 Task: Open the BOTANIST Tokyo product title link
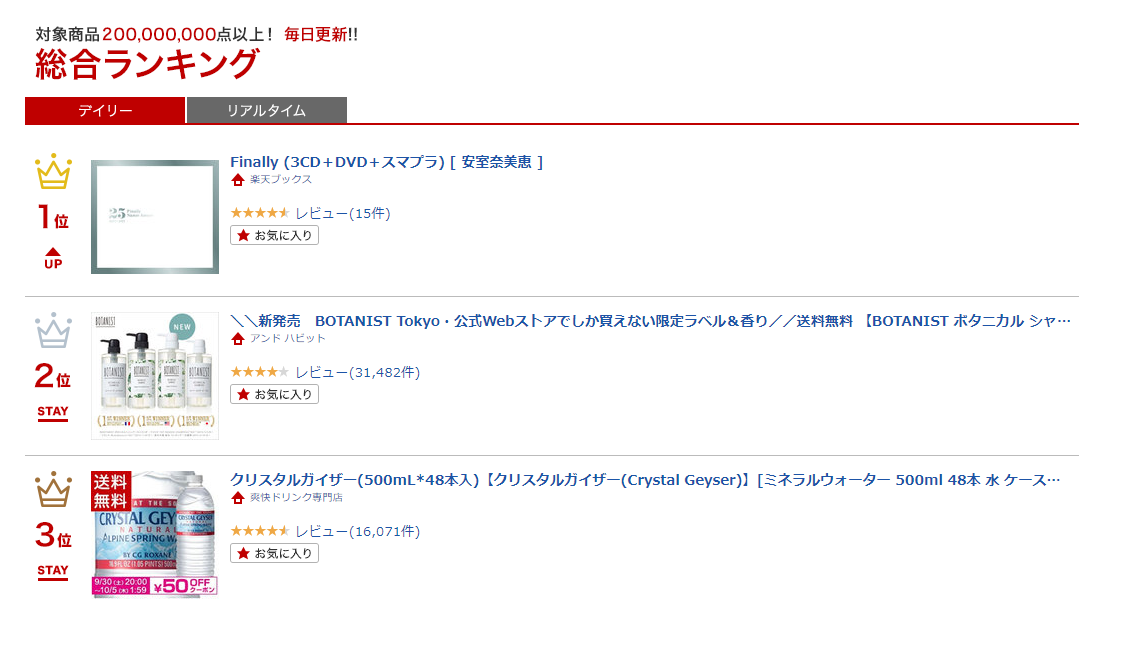[650, 321]
